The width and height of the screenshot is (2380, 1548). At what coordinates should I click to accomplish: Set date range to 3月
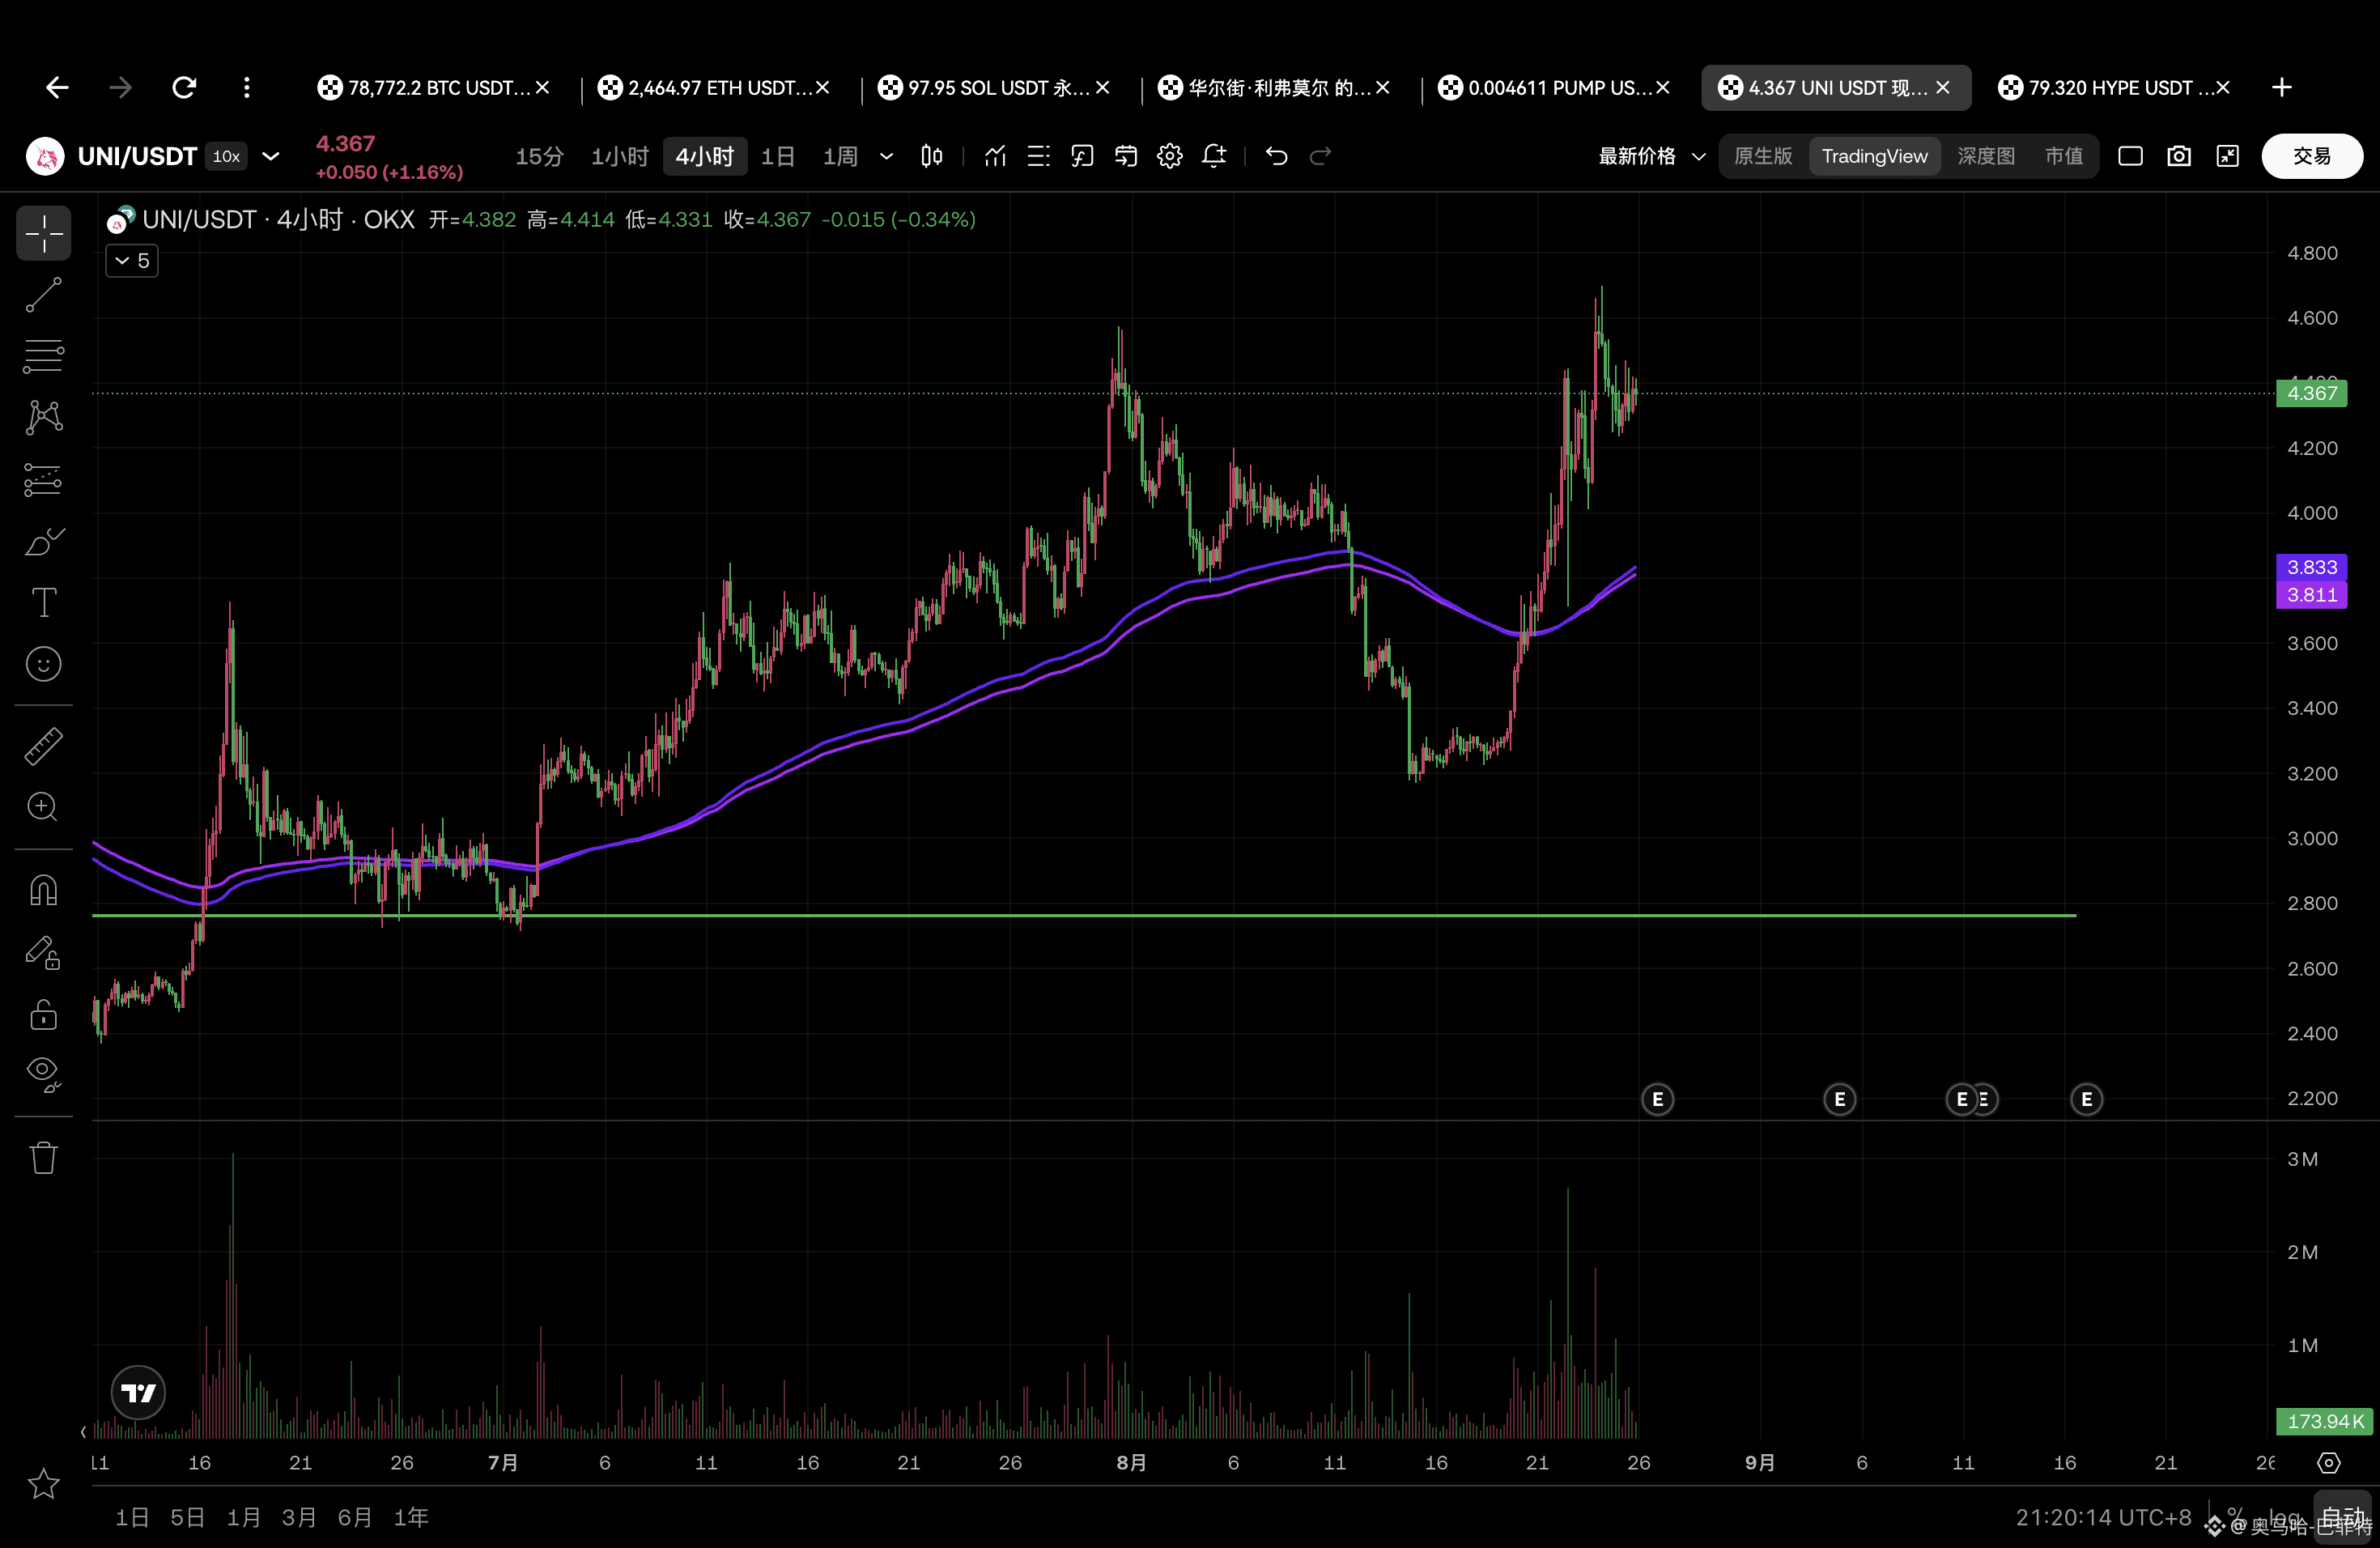tap(299, 1518)
